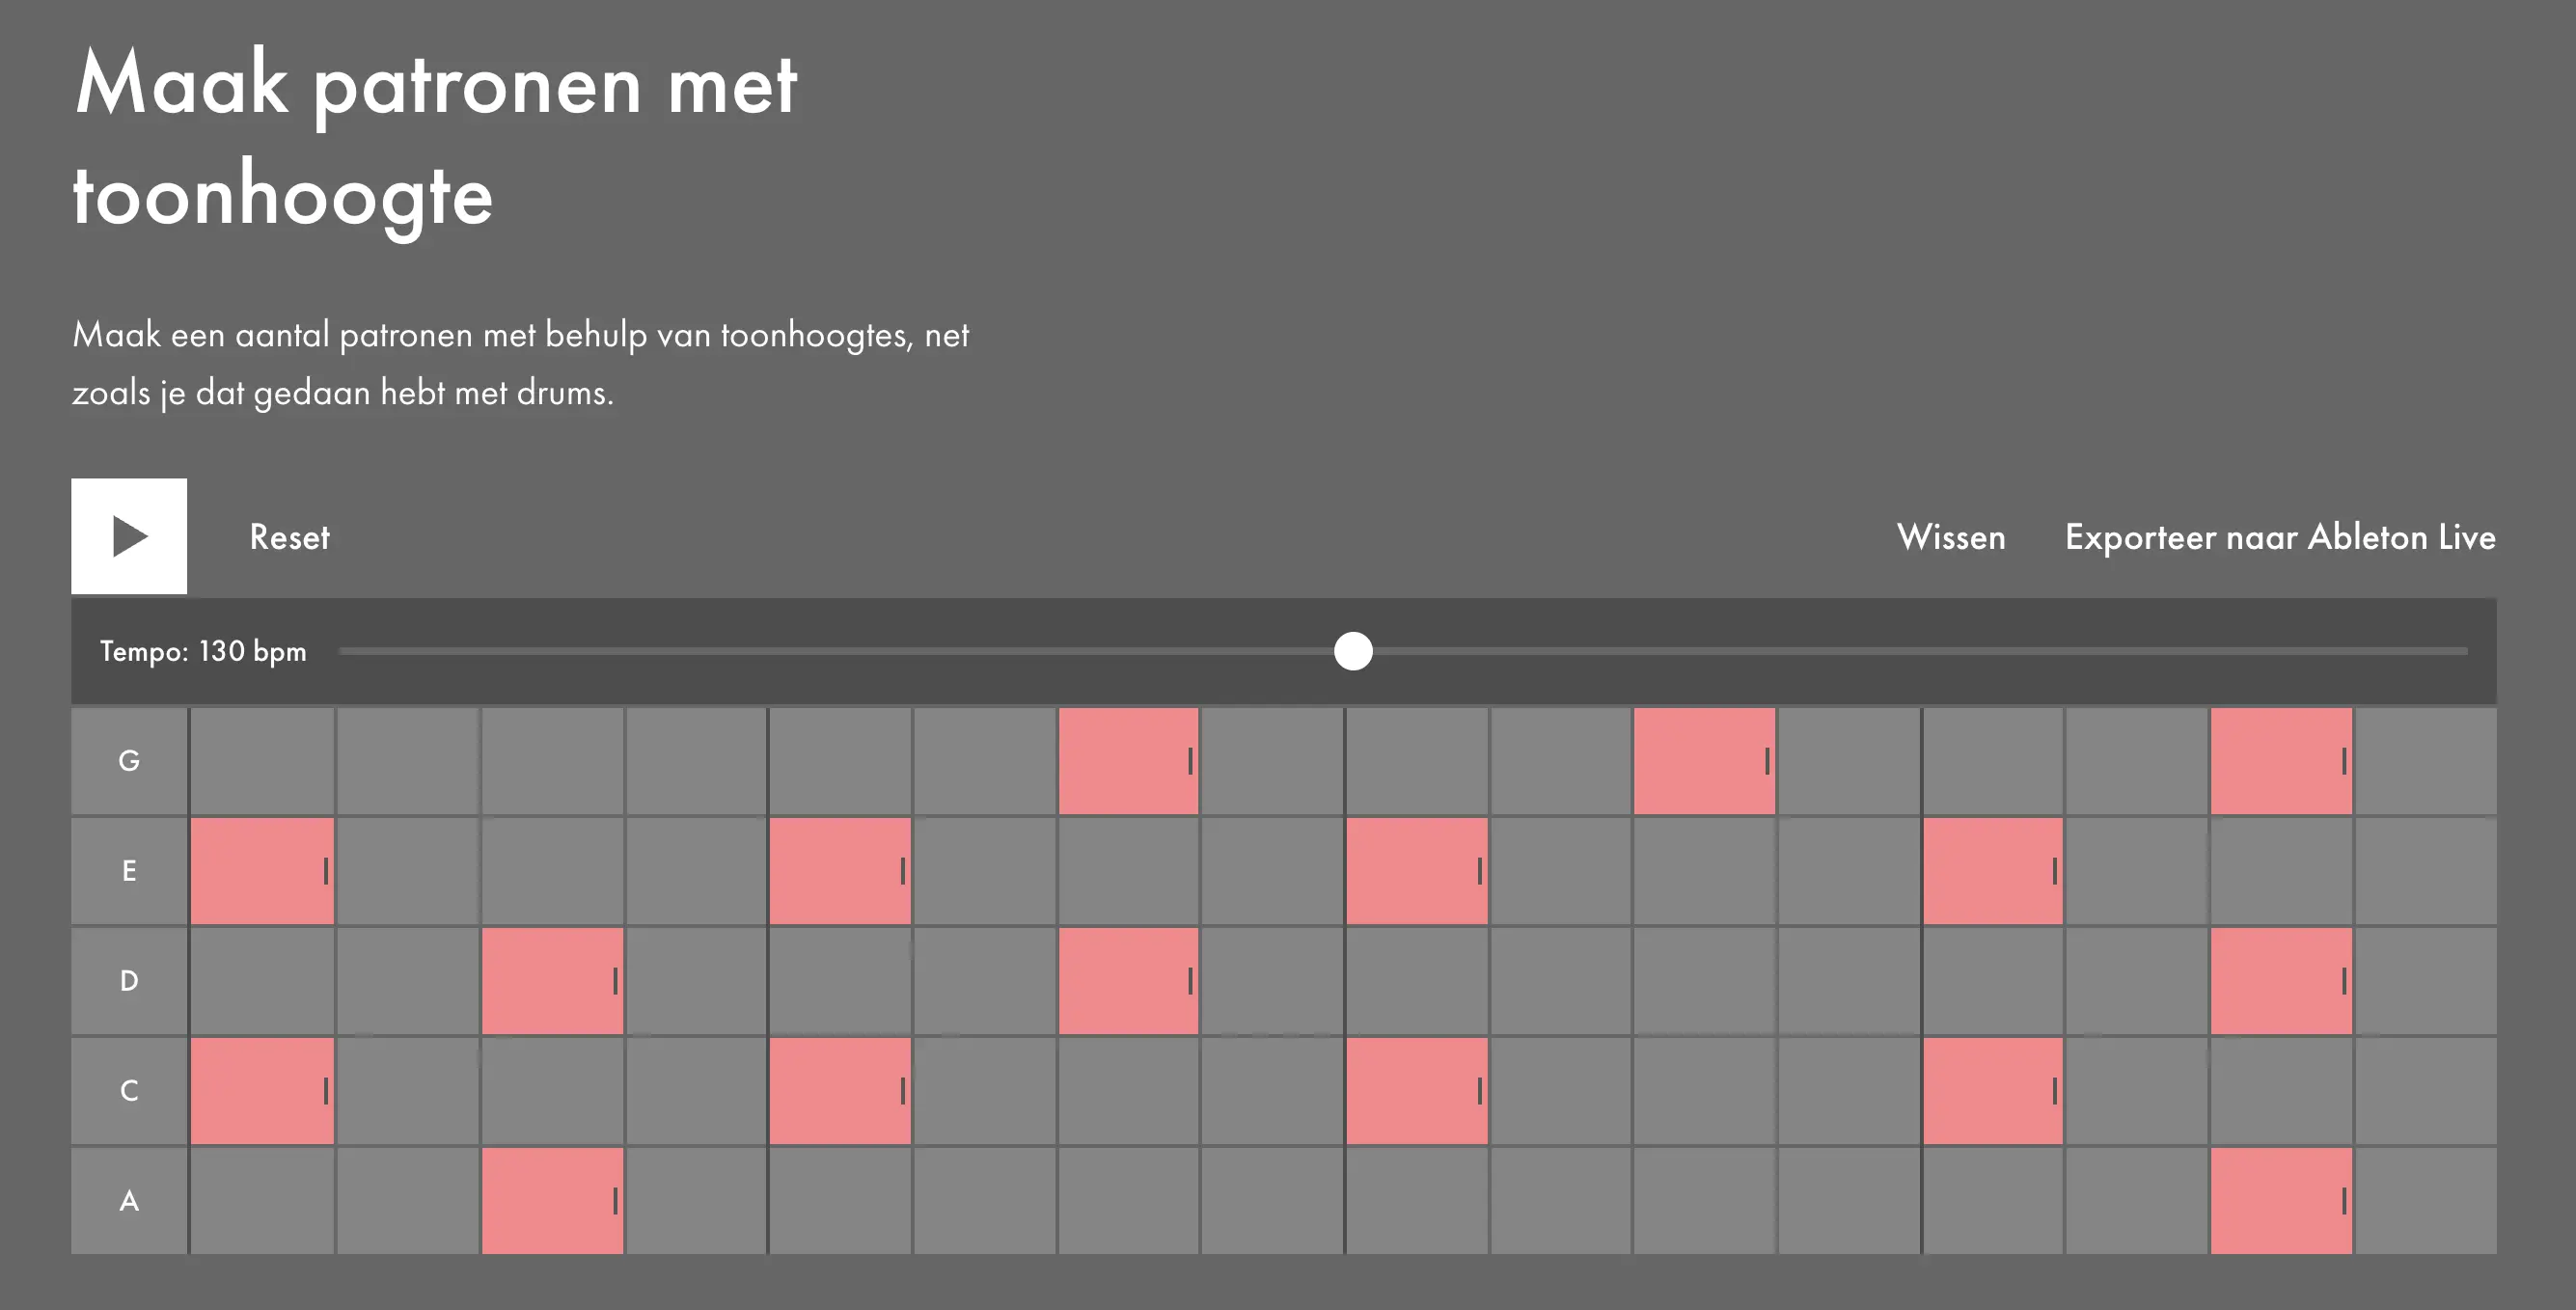The width and height of the screenshot is (2576, 1310).
Task: Turn off the seventh-step G note
Action: tap(1128, 760)
